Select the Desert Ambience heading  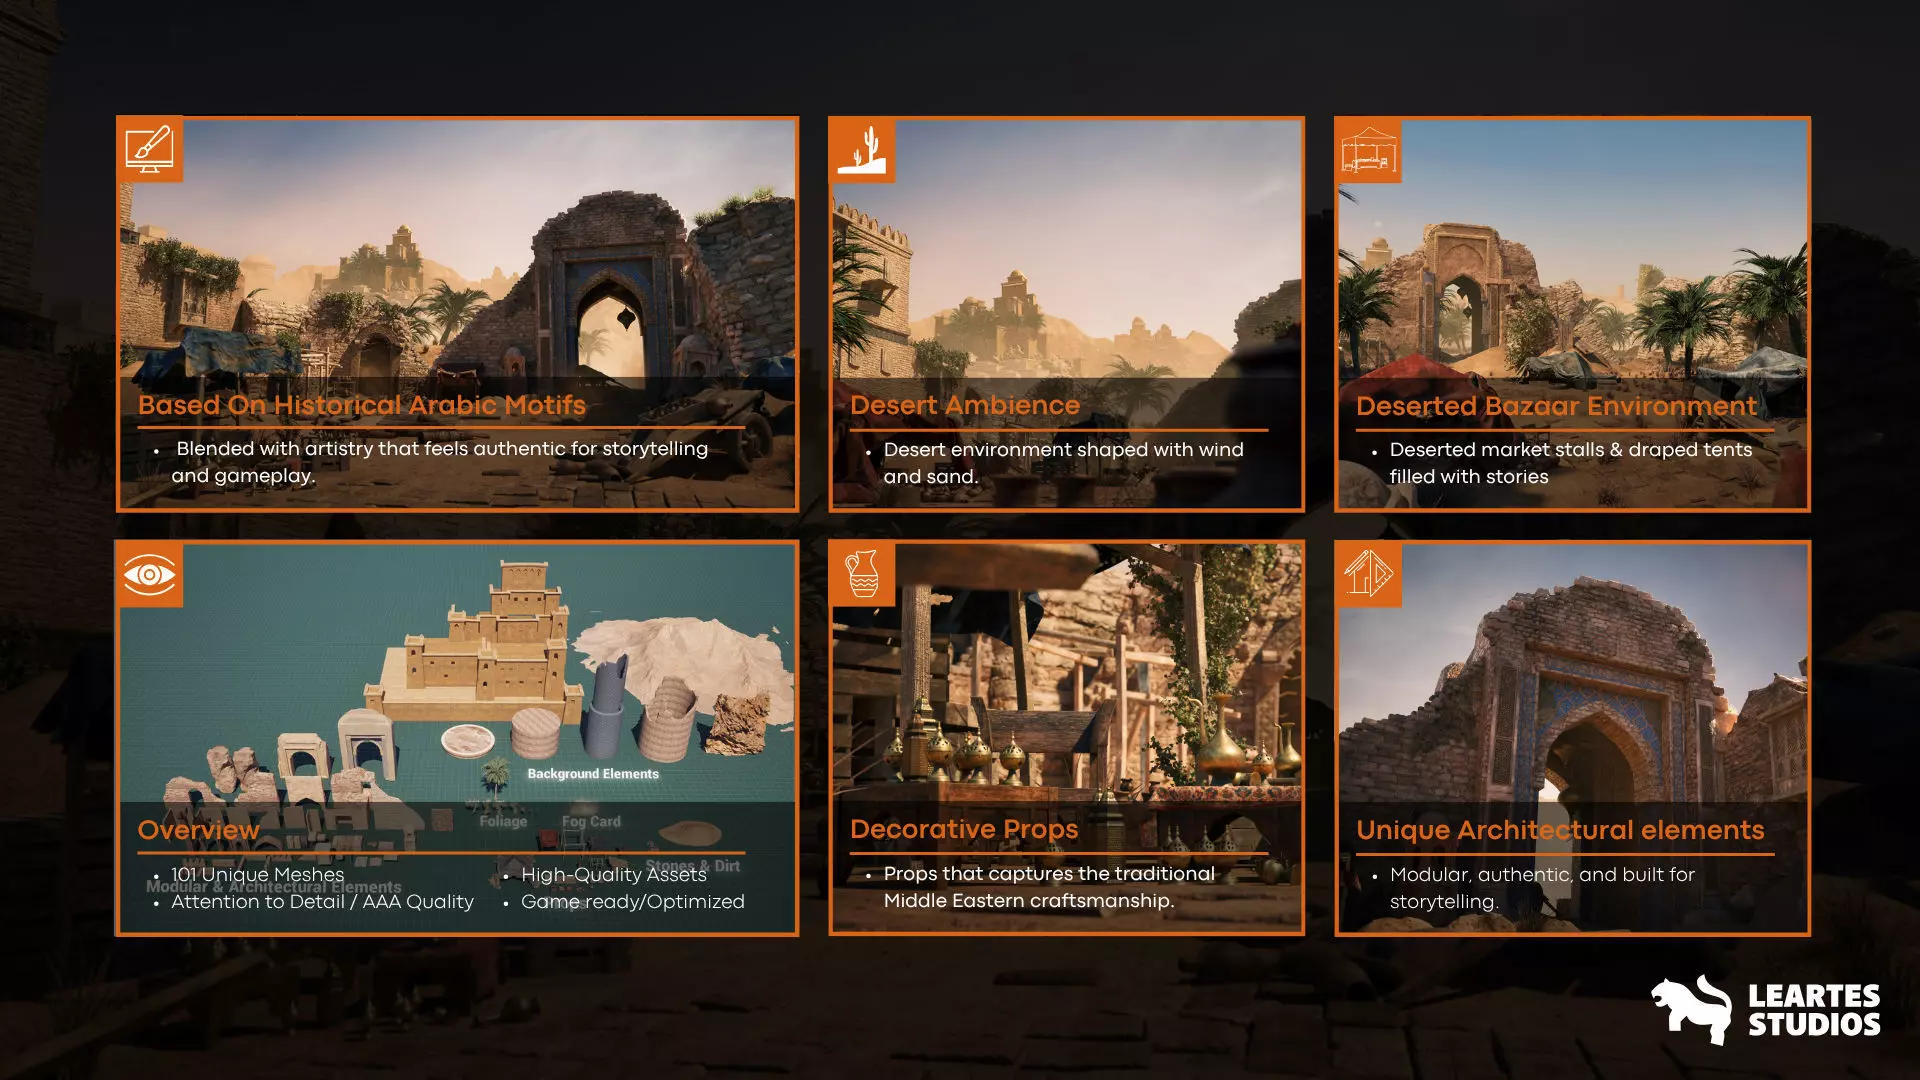click(965, 405)
